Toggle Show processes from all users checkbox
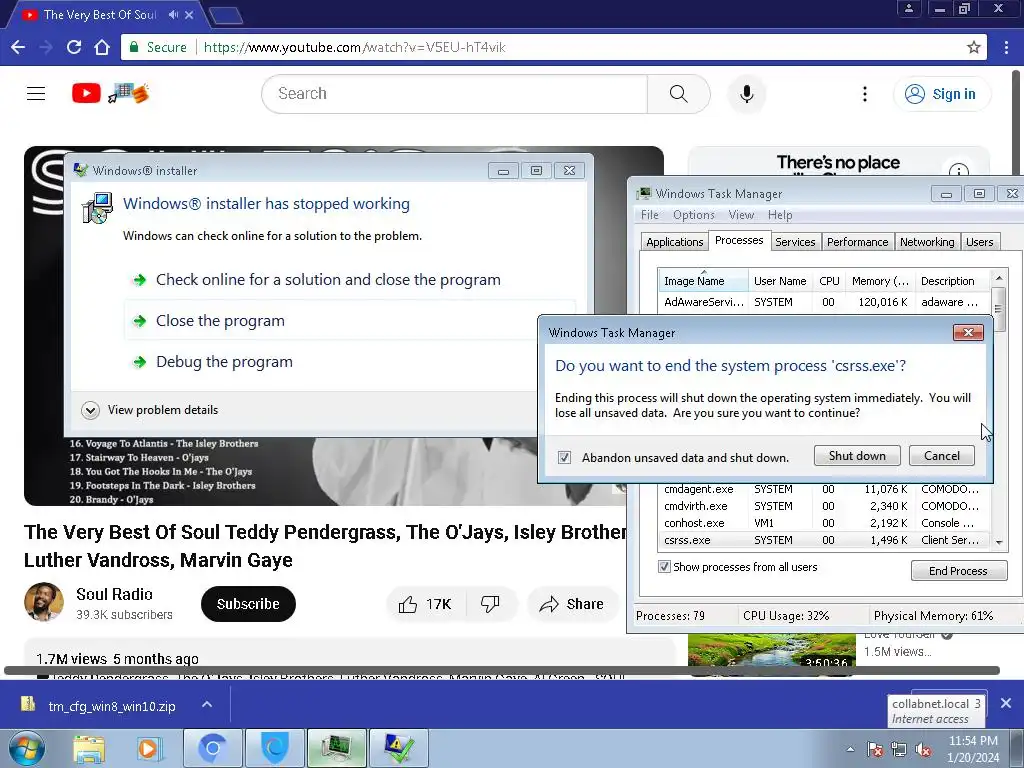The width and height of the screenshot is (1024, 768). pyautogui.click(x=664, y=567)
